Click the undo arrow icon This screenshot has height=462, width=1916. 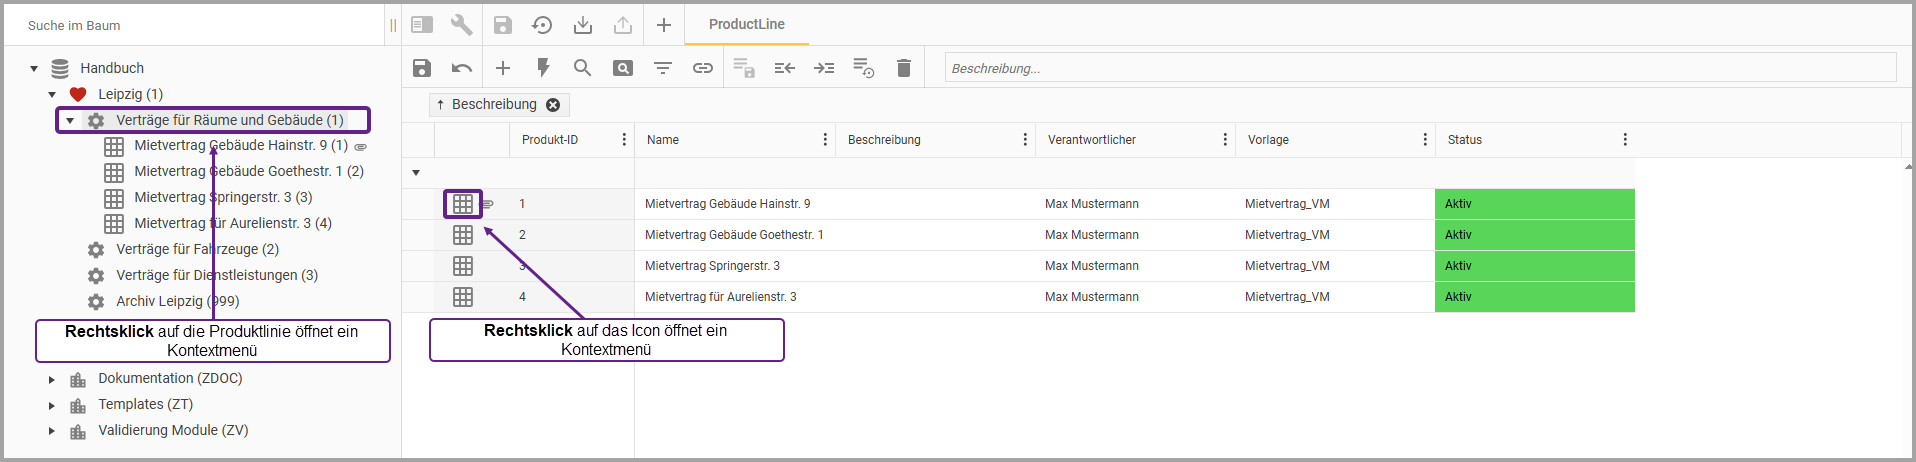click(461, 68)
